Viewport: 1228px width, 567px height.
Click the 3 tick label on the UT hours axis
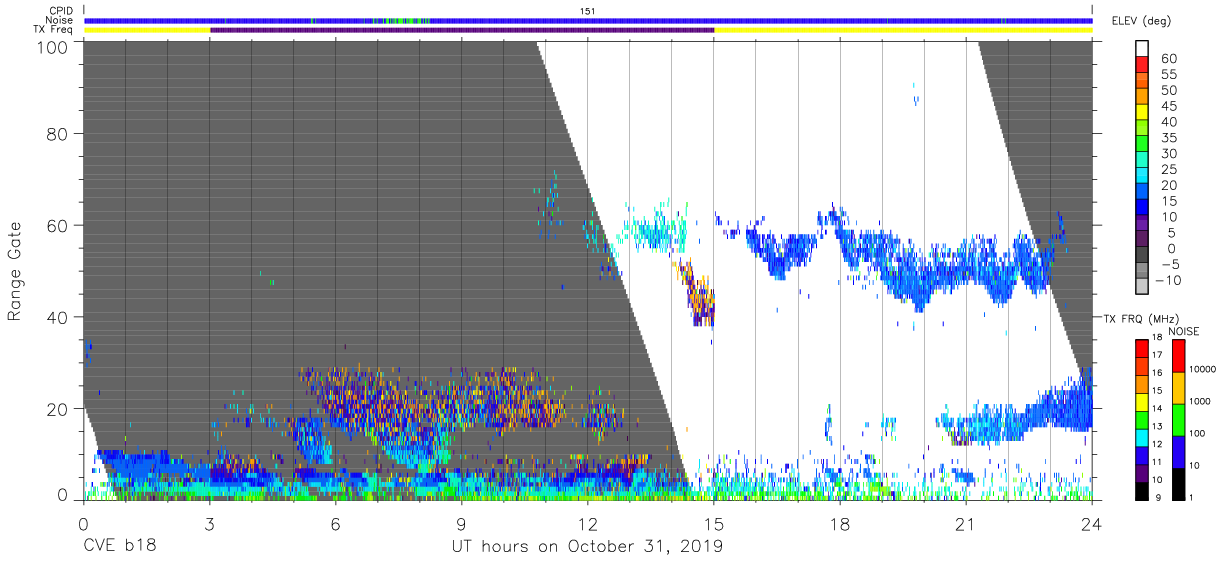tap(209, 522)
